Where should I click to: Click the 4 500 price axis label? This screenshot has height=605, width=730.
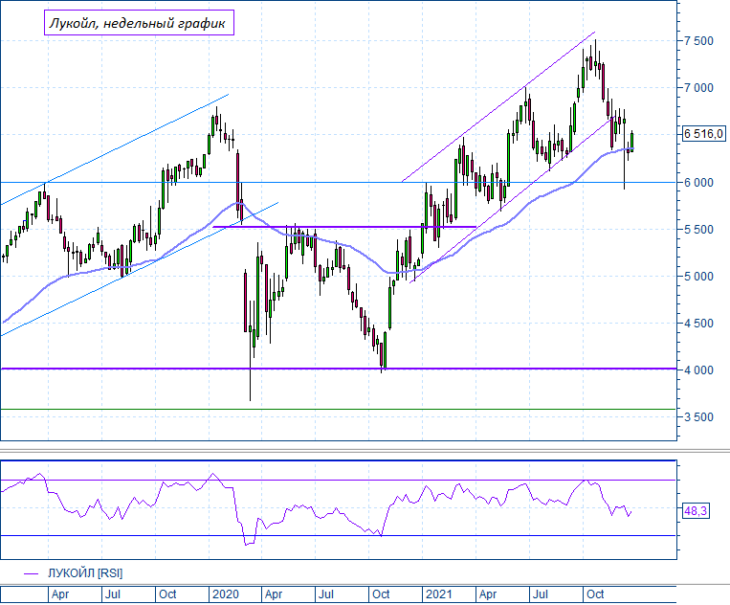click(x=698, y=323)
